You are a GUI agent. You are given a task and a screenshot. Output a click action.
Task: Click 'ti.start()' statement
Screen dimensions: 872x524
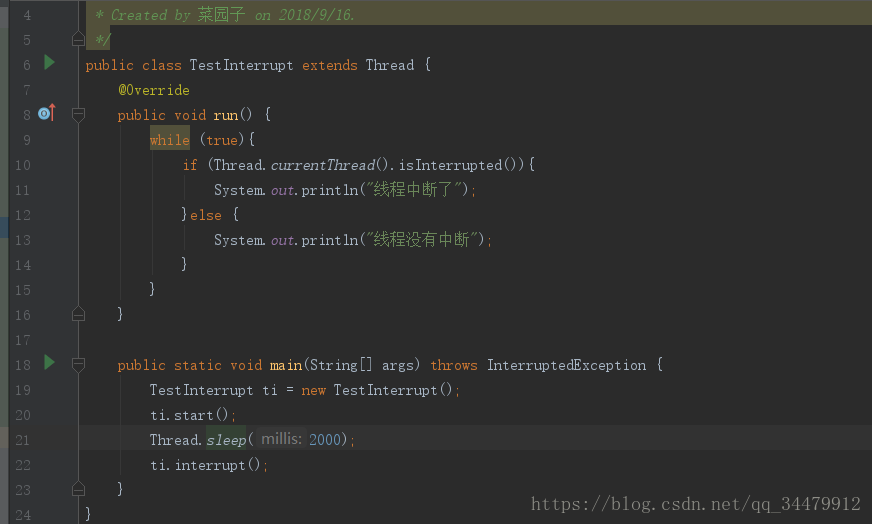[x=192, y=415]
